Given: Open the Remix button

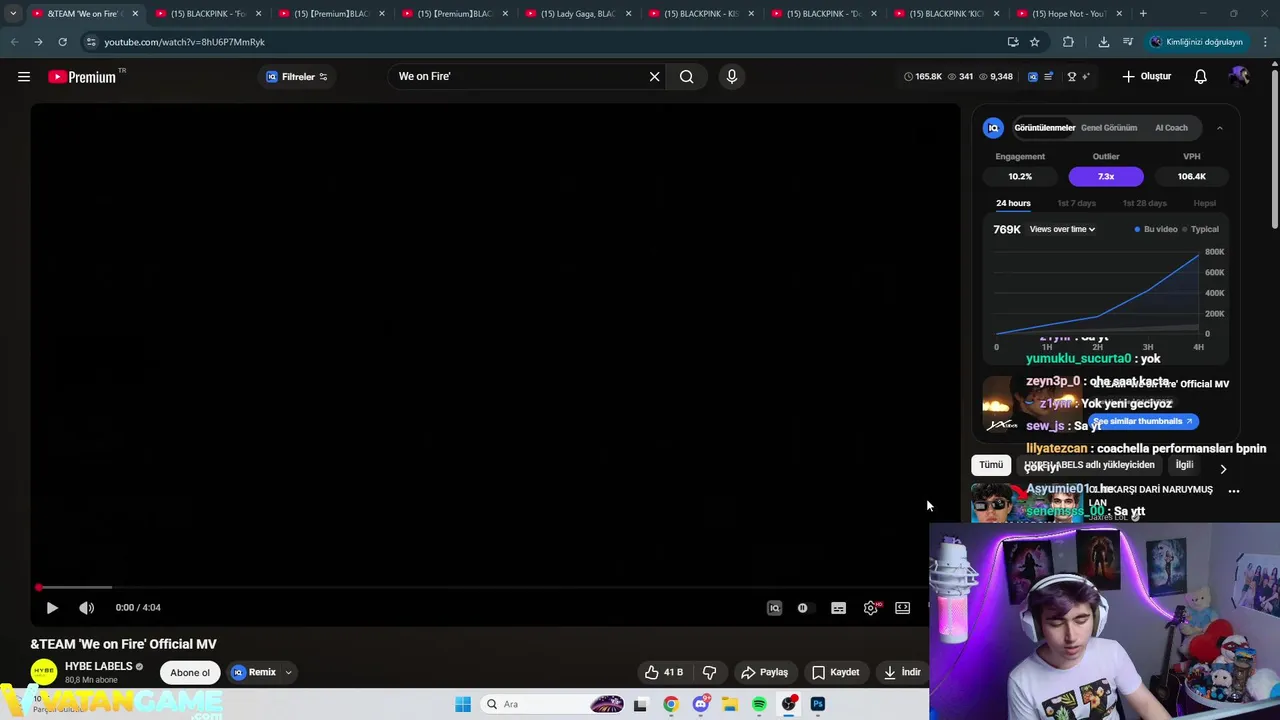Looking at the screenshot, I should 254,673.
